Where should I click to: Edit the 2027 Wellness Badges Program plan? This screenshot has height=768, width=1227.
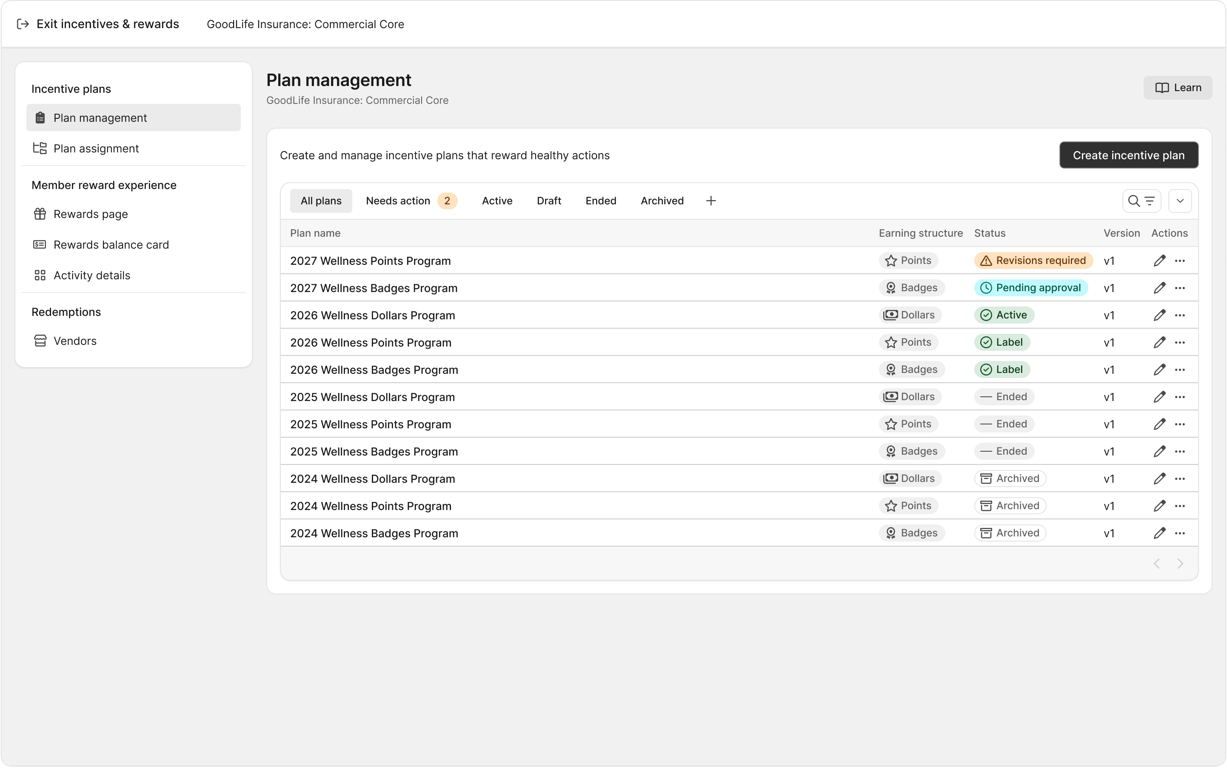click(1159, 288)
